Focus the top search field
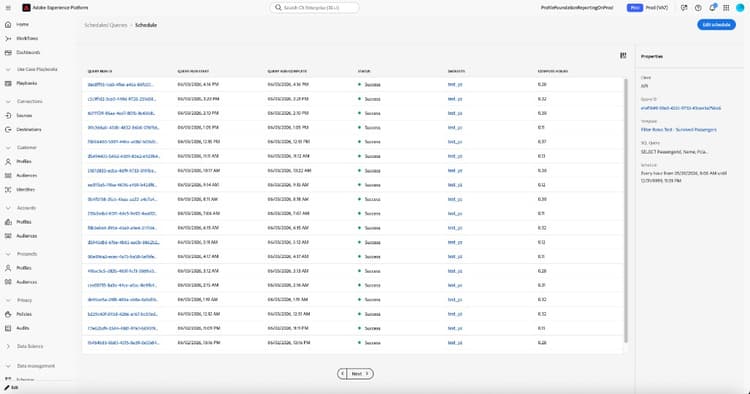Viewport: 750px width, 394px height. 314,8
